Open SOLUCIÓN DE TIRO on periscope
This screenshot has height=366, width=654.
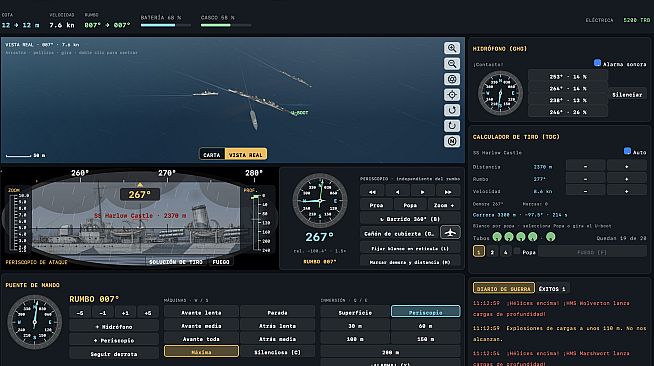tap(176, 262)
